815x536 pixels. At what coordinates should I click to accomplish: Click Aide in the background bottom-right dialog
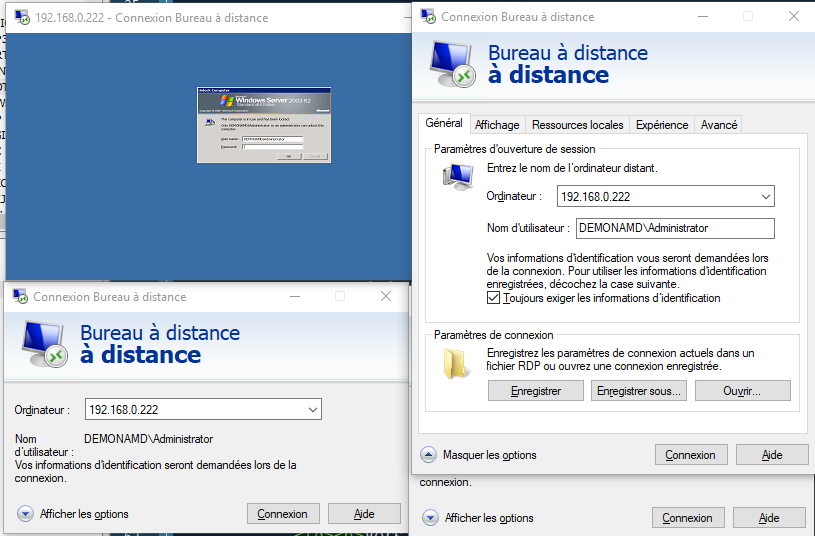pyautogui.click(x=769, y=518)
